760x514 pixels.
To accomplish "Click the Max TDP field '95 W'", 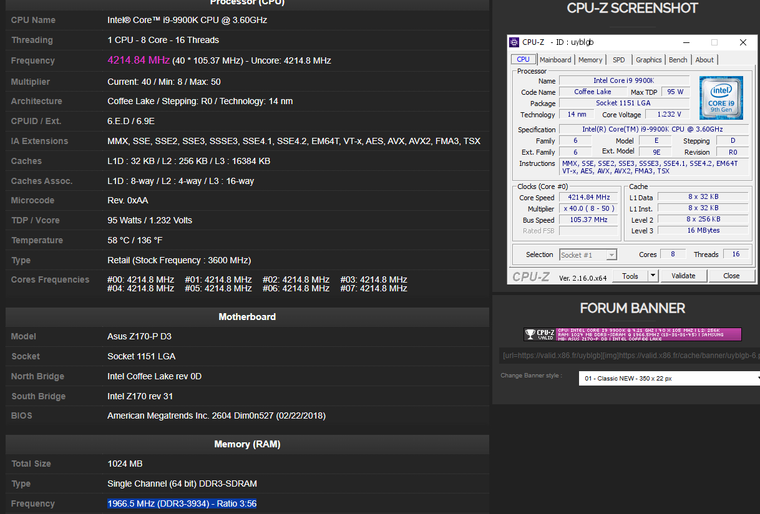I will [675, 92].
